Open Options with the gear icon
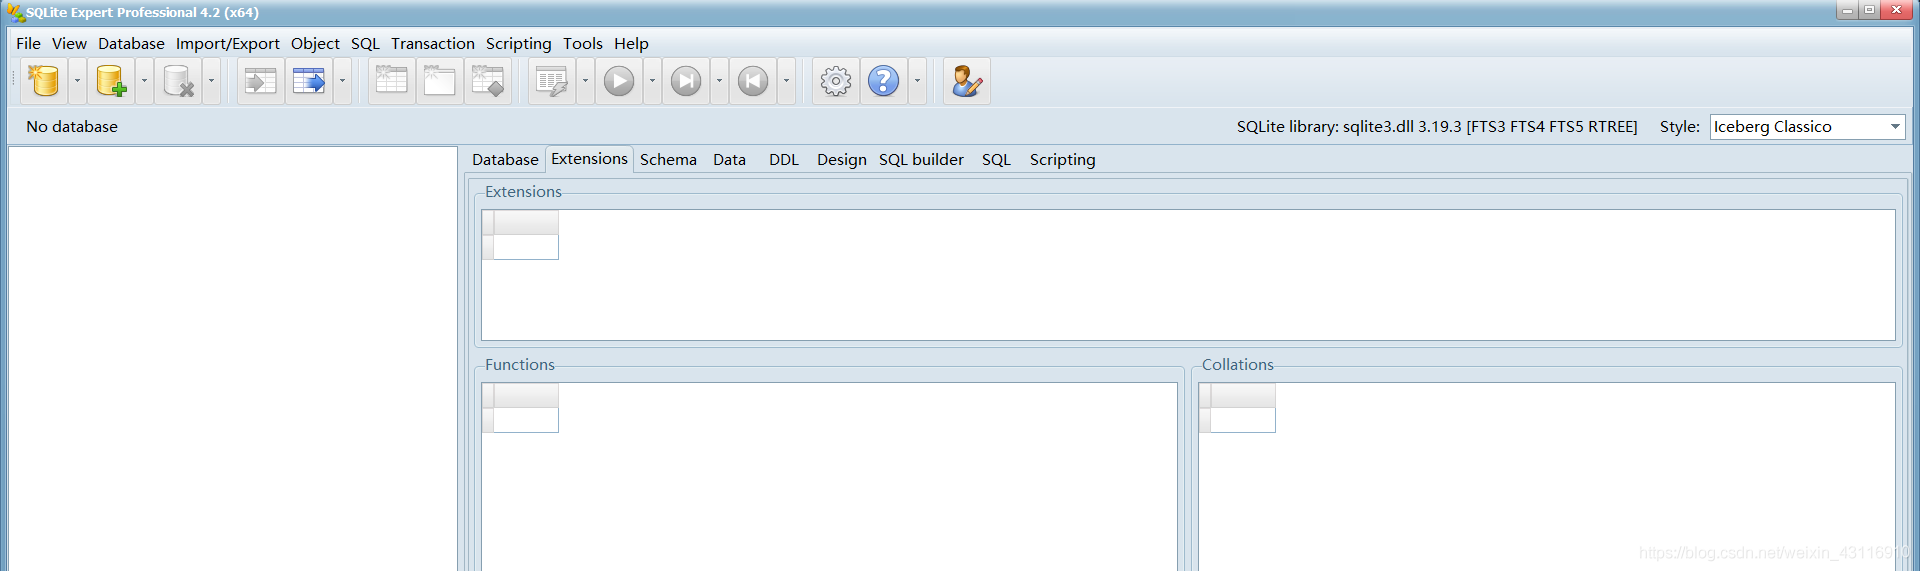 point(836,81)
